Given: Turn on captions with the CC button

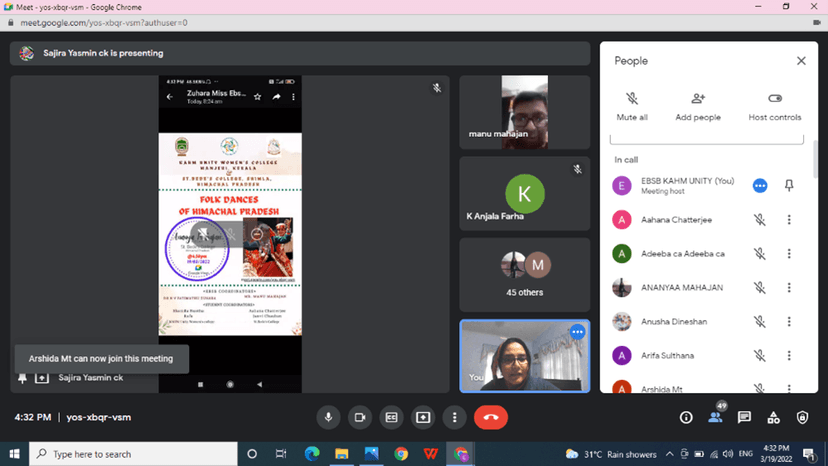Looking at the screenshot, I should point(391,417).
